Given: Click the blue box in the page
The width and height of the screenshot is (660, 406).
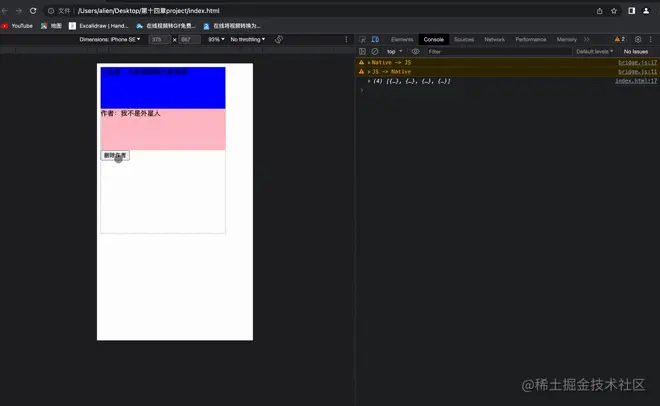Looking at the screenshot, I should point(163,88).
